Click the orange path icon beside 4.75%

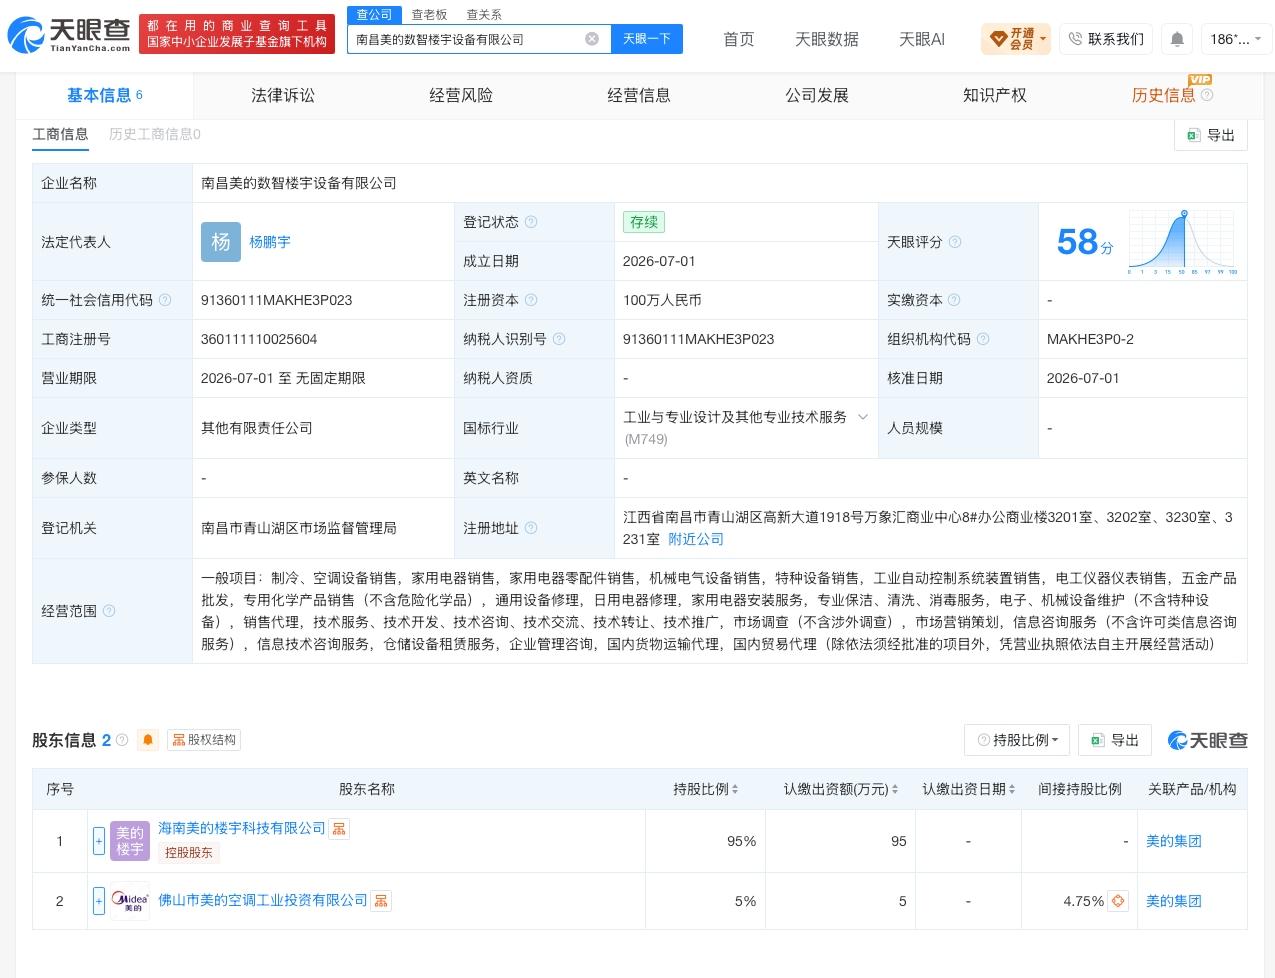pyautogui.click(x=1118, y=901)
